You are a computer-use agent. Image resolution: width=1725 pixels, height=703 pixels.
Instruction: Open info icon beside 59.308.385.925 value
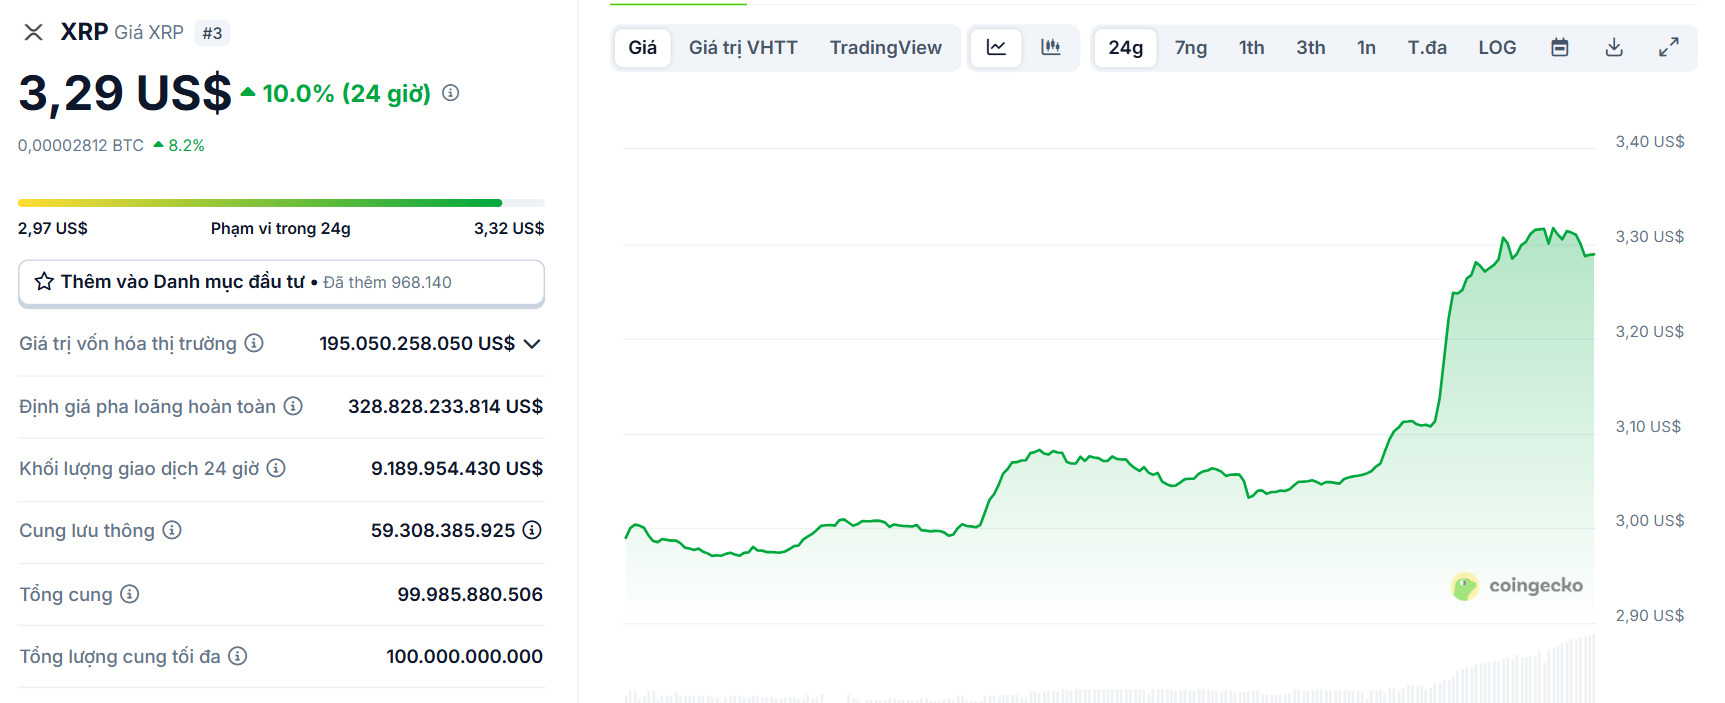pyautogui.click(x=532, y=530)
